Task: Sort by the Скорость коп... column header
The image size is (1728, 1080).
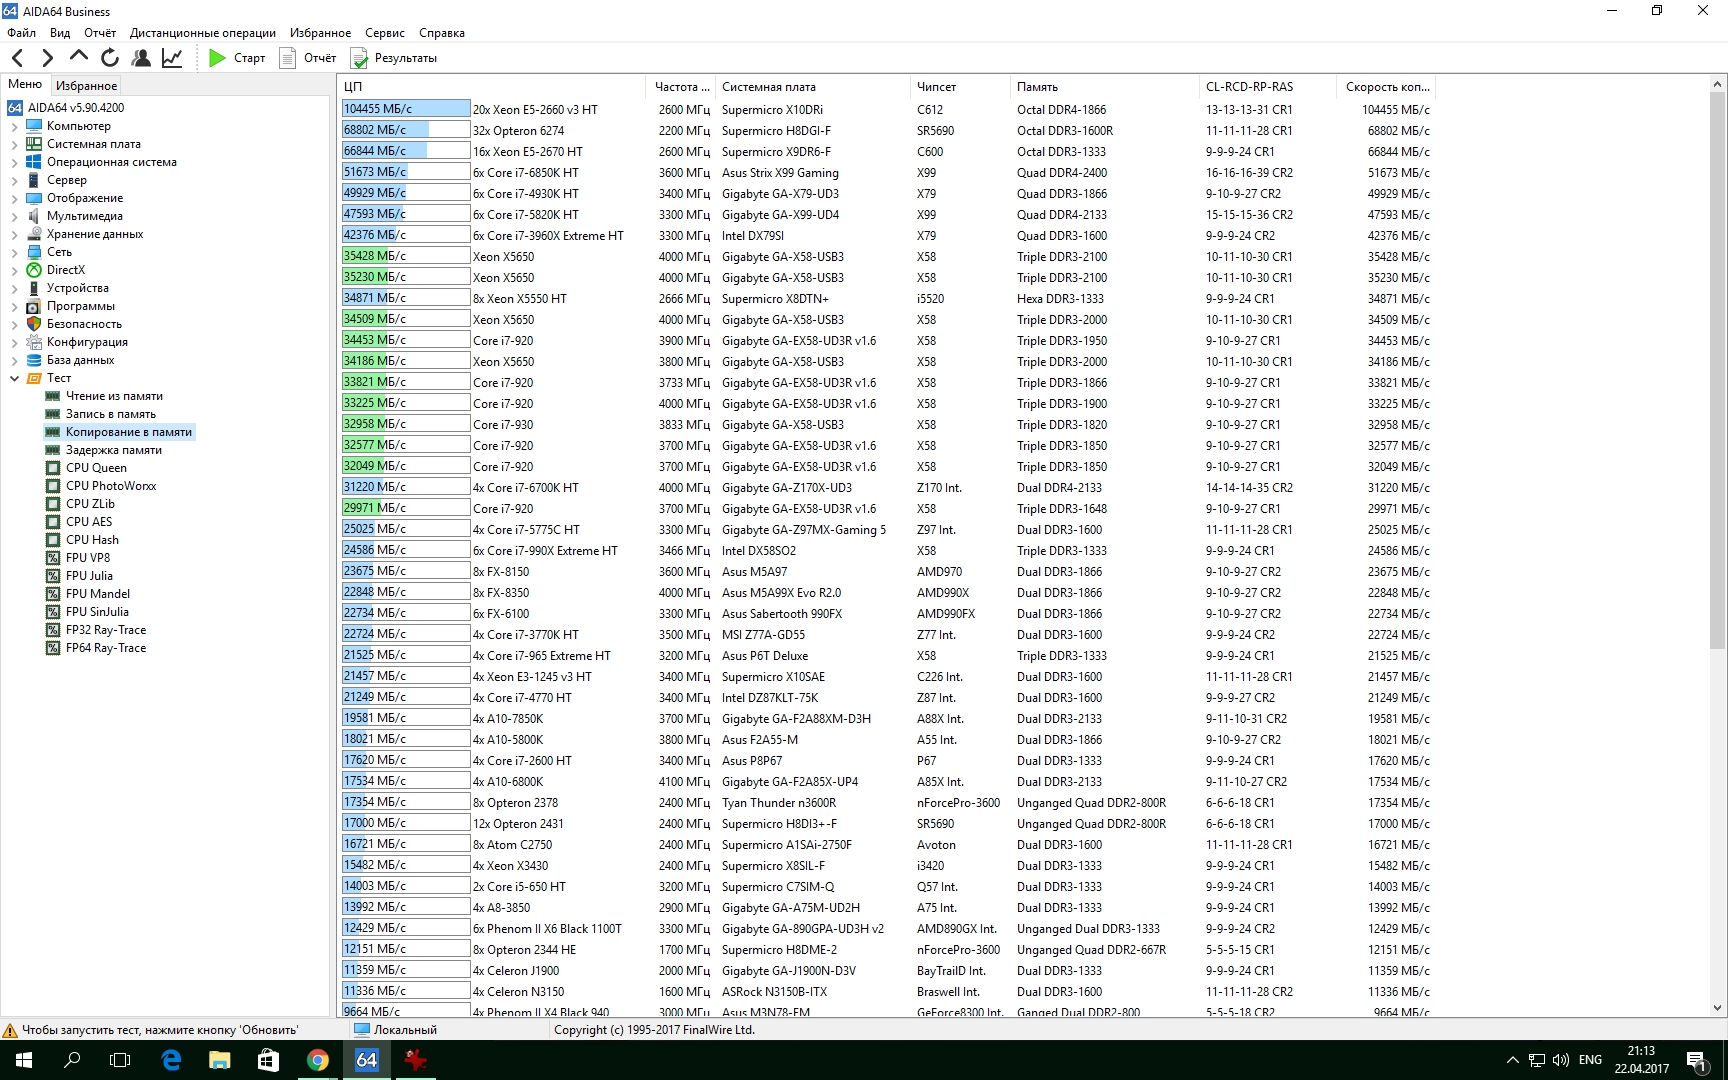Action: pos(1386,87)
